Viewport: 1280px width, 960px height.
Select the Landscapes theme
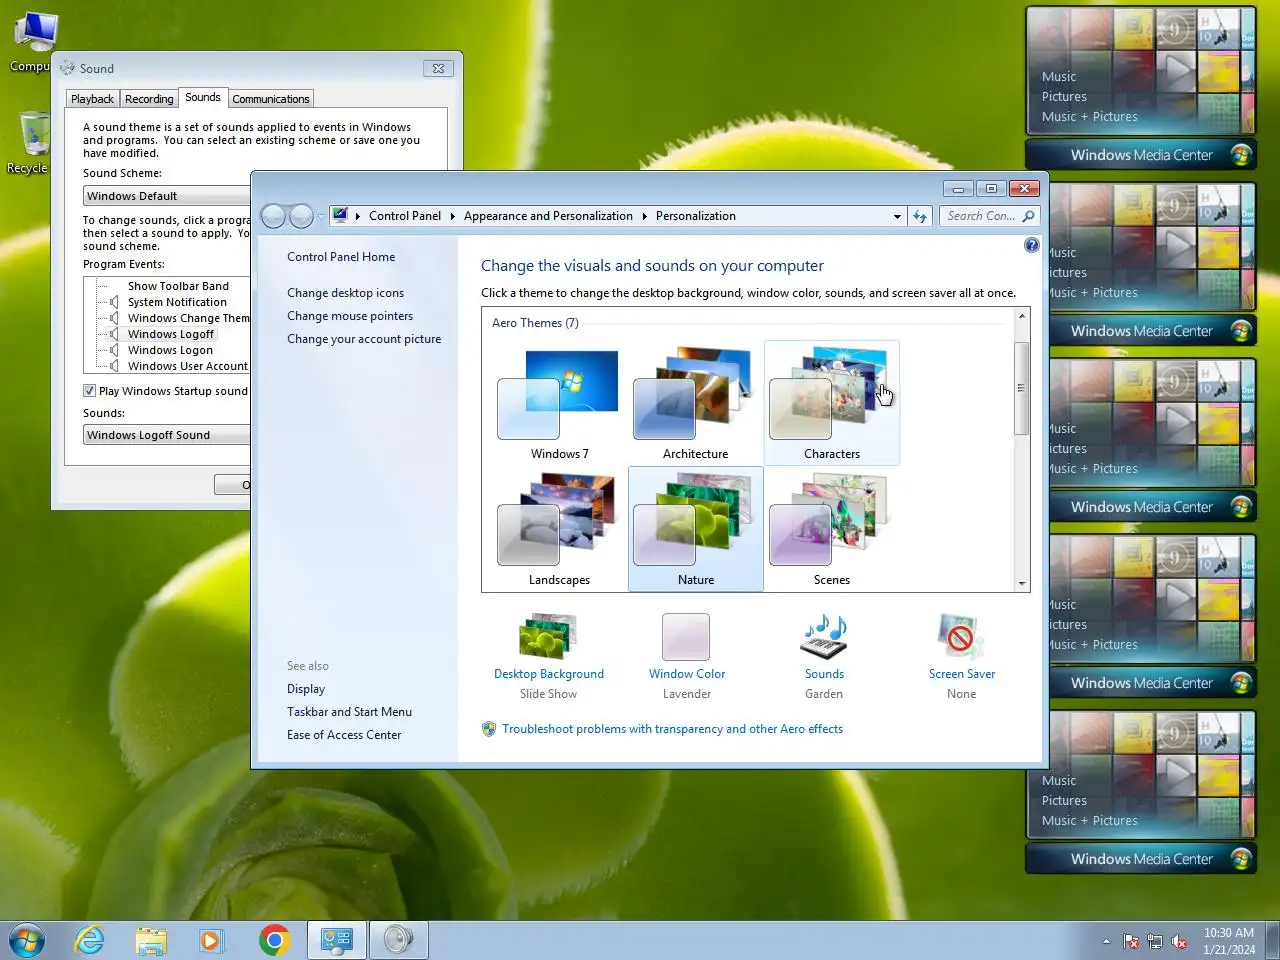point(560,529)
